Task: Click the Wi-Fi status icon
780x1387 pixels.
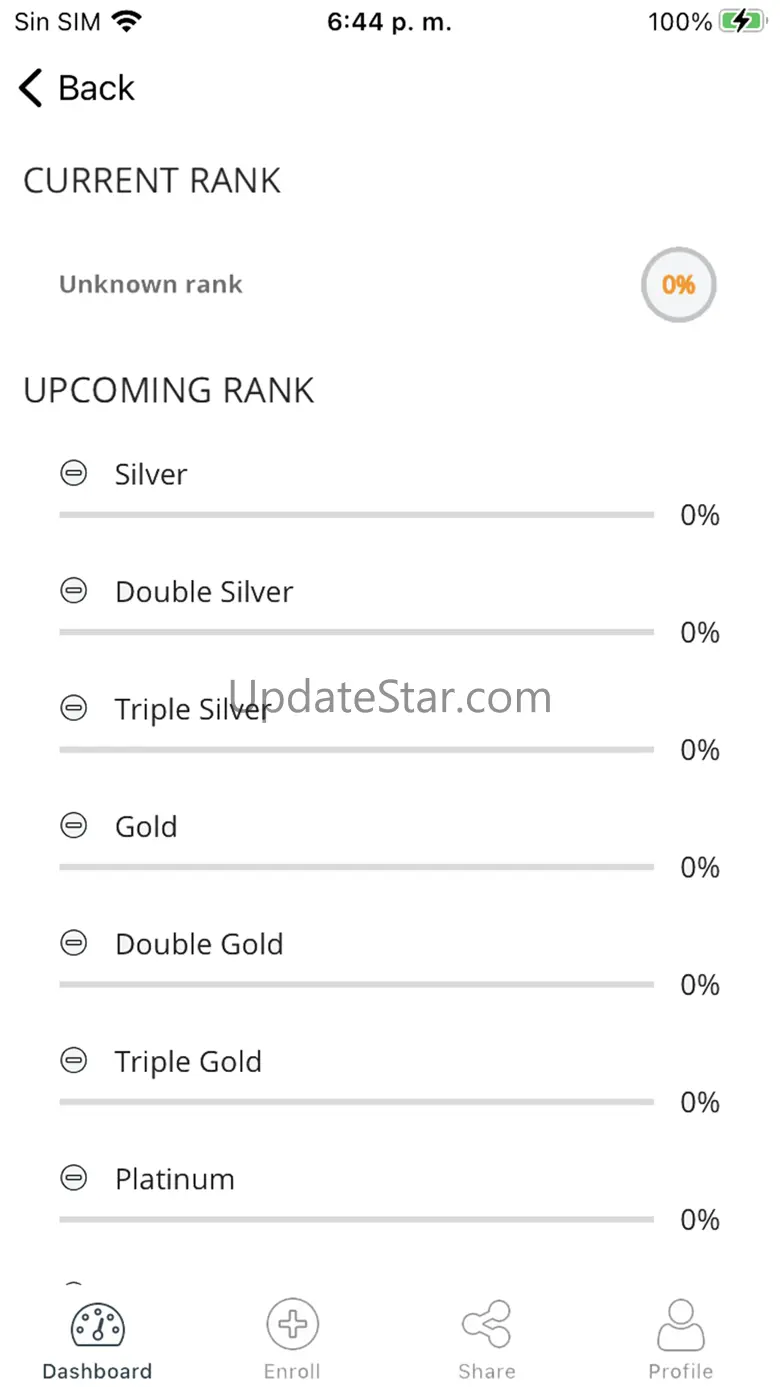Action: 126,22
